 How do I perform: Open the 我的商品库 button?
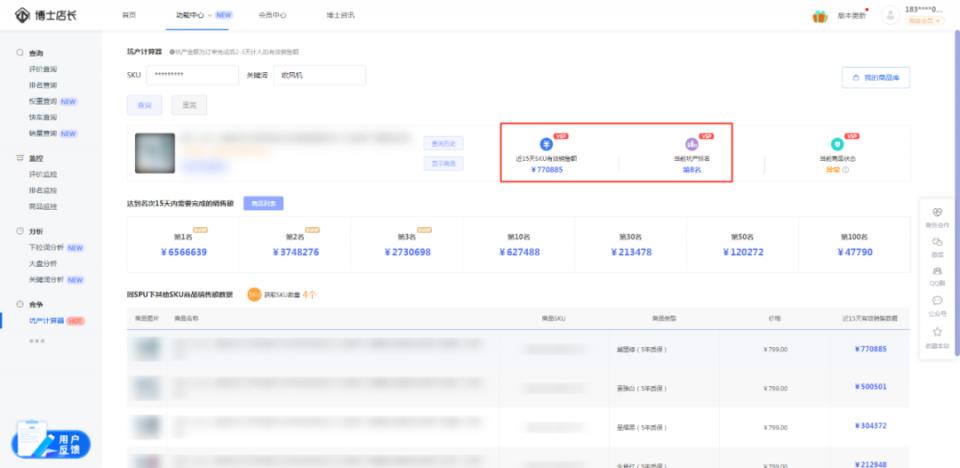coord(876,78)
